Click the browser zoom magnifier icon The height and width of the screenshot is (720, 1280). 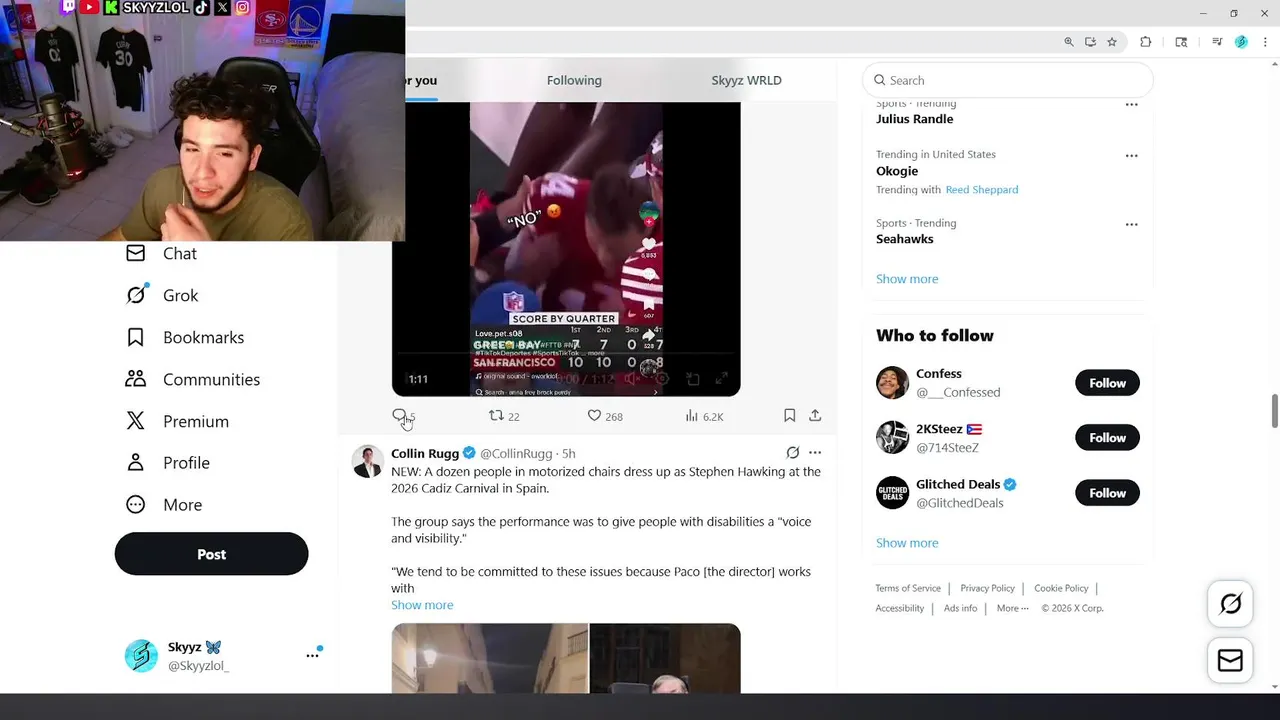(1069, 42)
